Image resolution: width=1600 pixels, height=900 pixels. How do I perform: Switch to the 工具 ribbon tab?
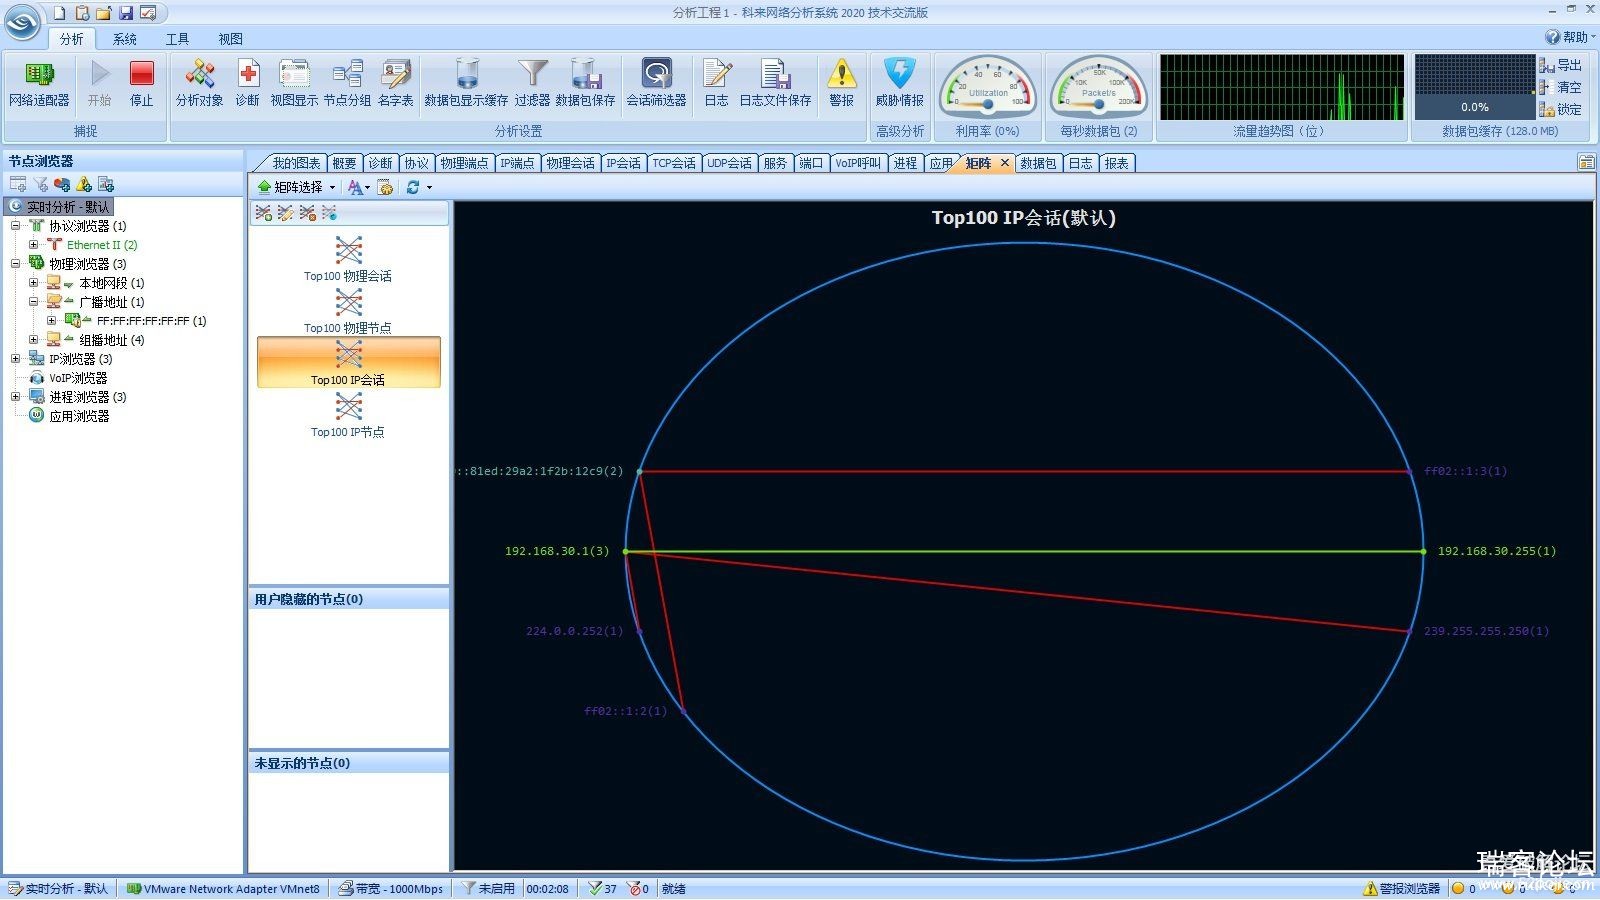pyautogui.click(x=177, y=39)
